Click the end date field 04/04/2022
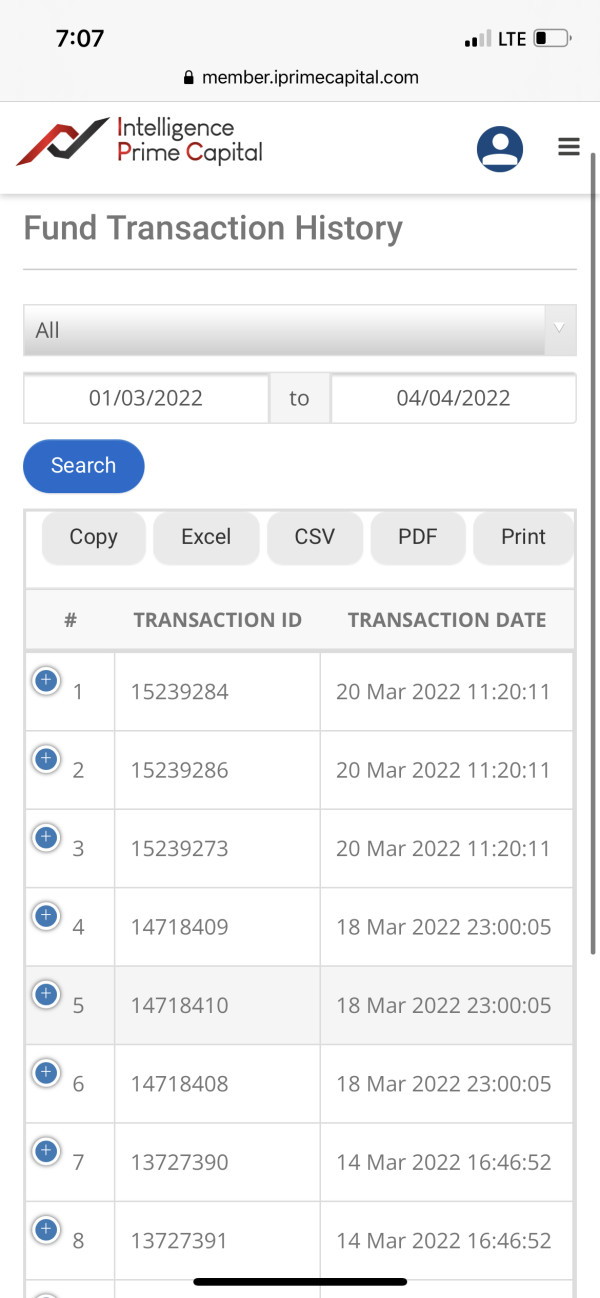Viewport: 600px width, 1298px height. (x=453, y=398)
